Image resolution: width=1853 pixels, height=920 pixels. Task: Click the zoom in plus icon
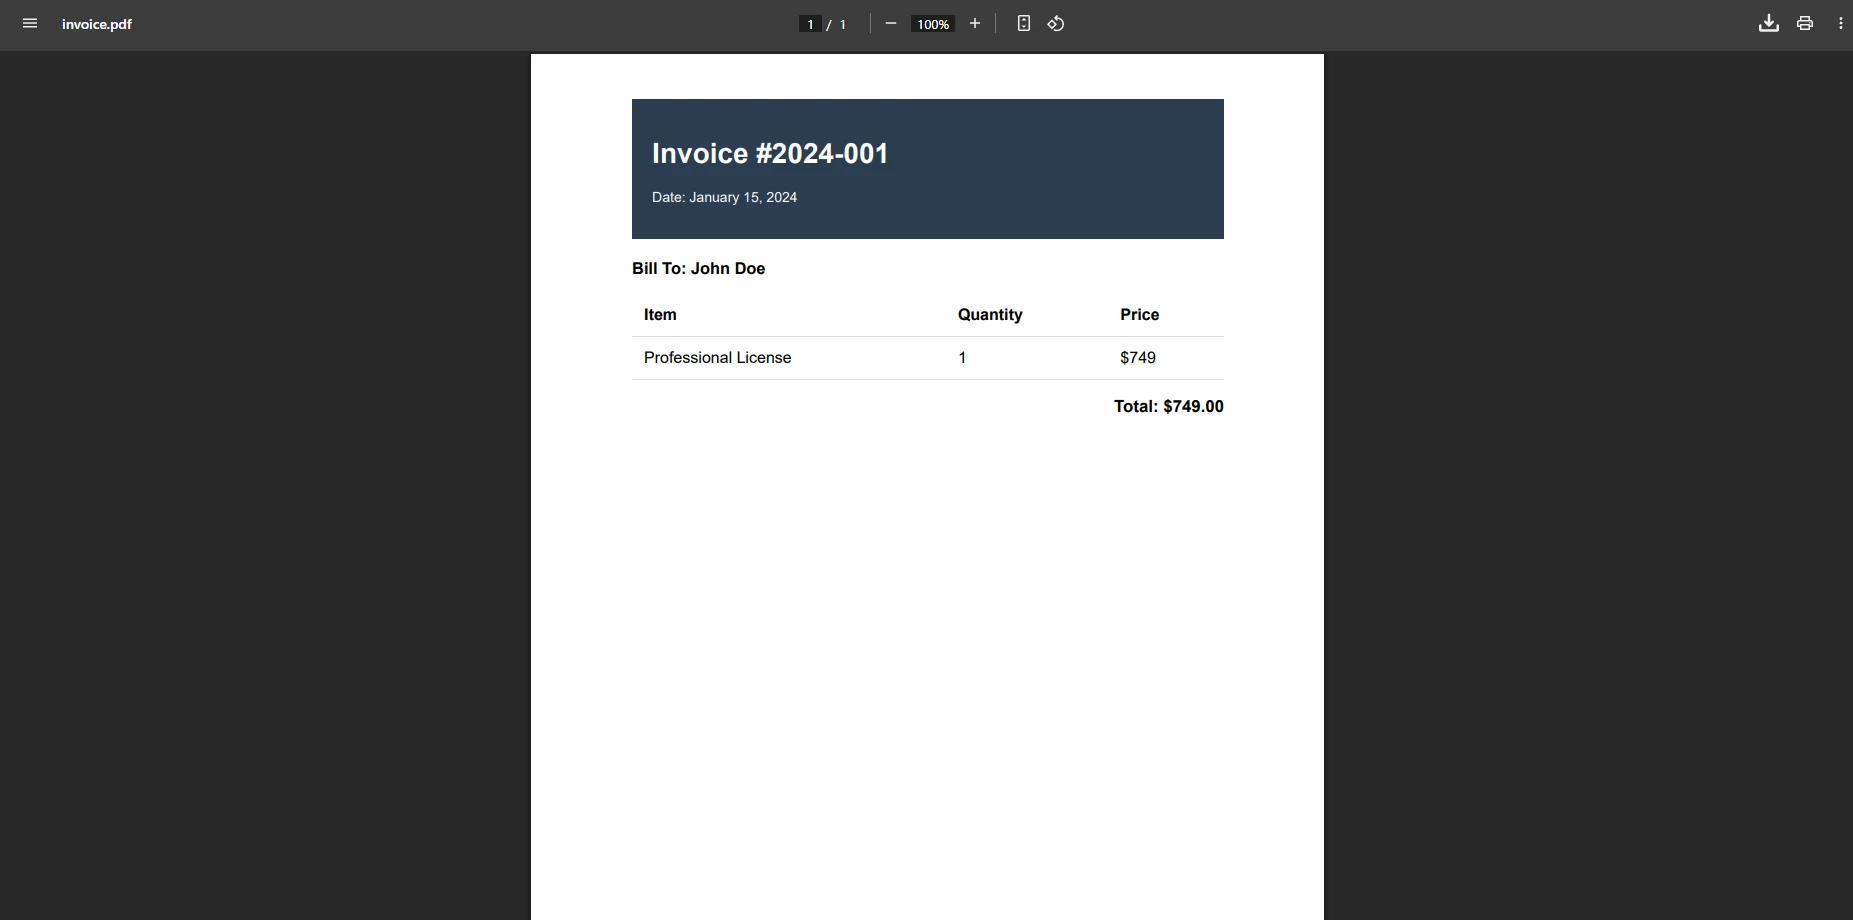(975, 24)
